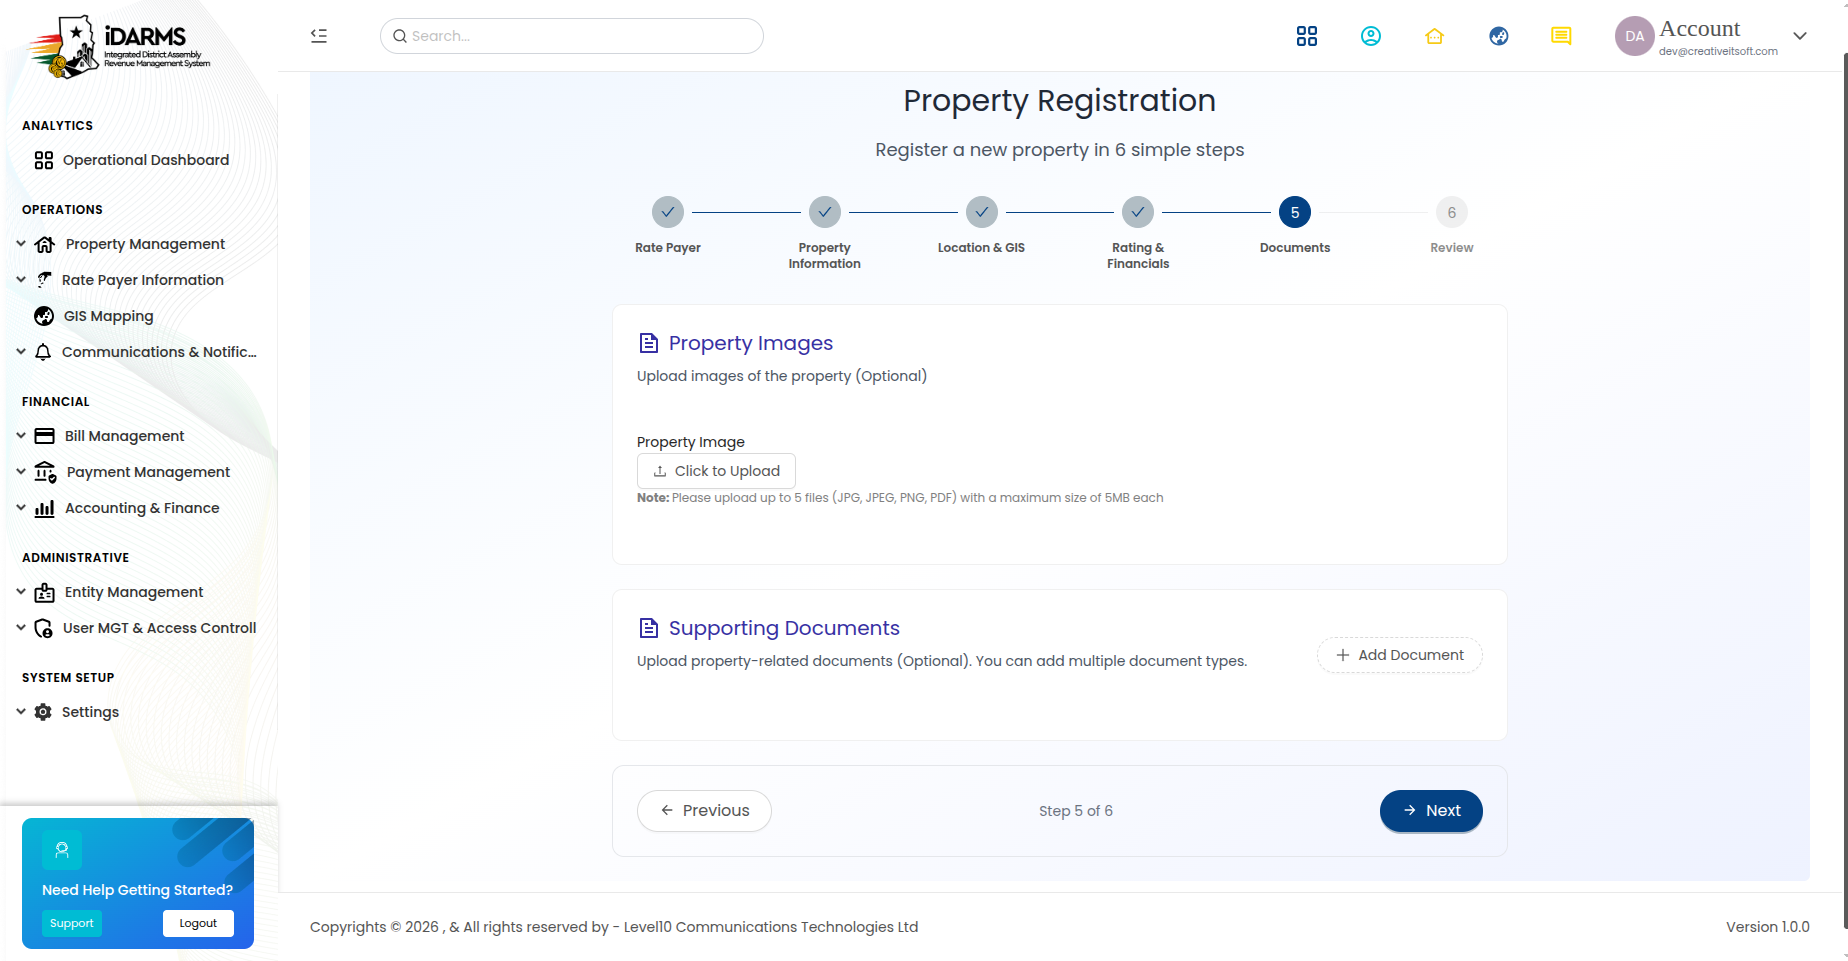
Task: Go back with Previous button
Action: pyautogui.click(x=704, y=811)
